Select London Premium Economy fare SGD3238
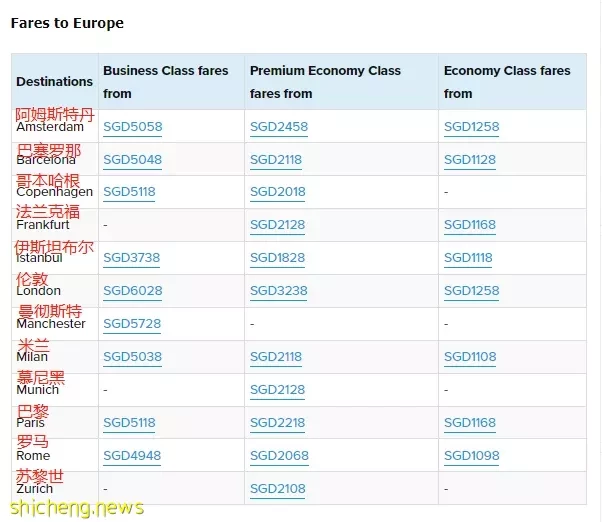 279,291
